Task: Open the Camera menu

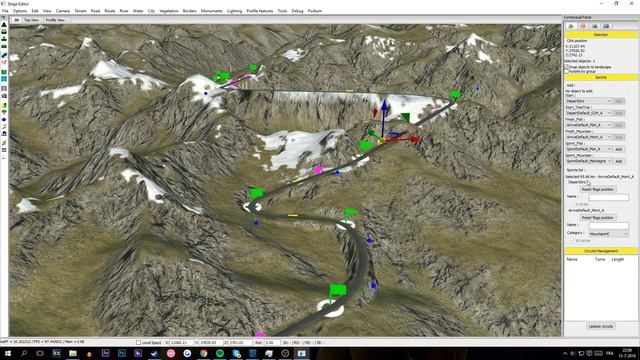Action: pos(63,11)
